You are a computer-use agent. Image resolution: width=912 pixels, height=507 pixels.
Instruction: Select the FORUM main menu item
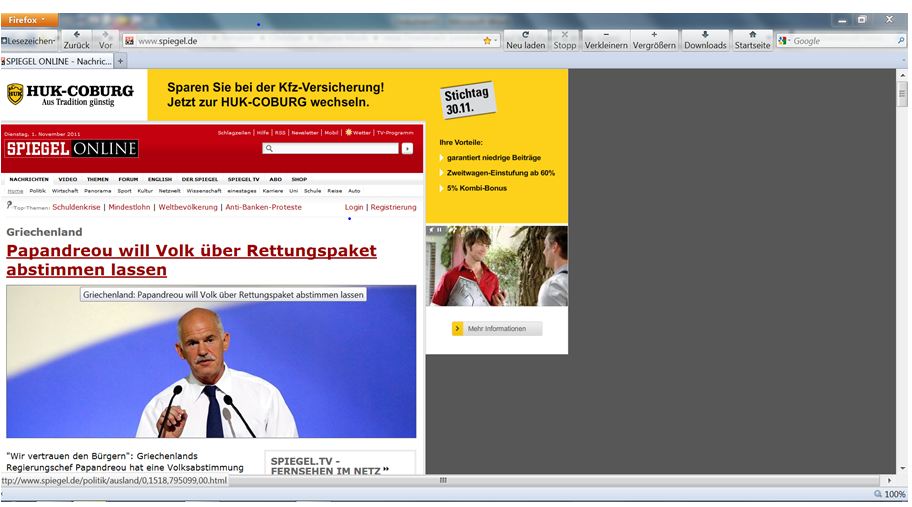pyautogui.click(x=128, y=179)
